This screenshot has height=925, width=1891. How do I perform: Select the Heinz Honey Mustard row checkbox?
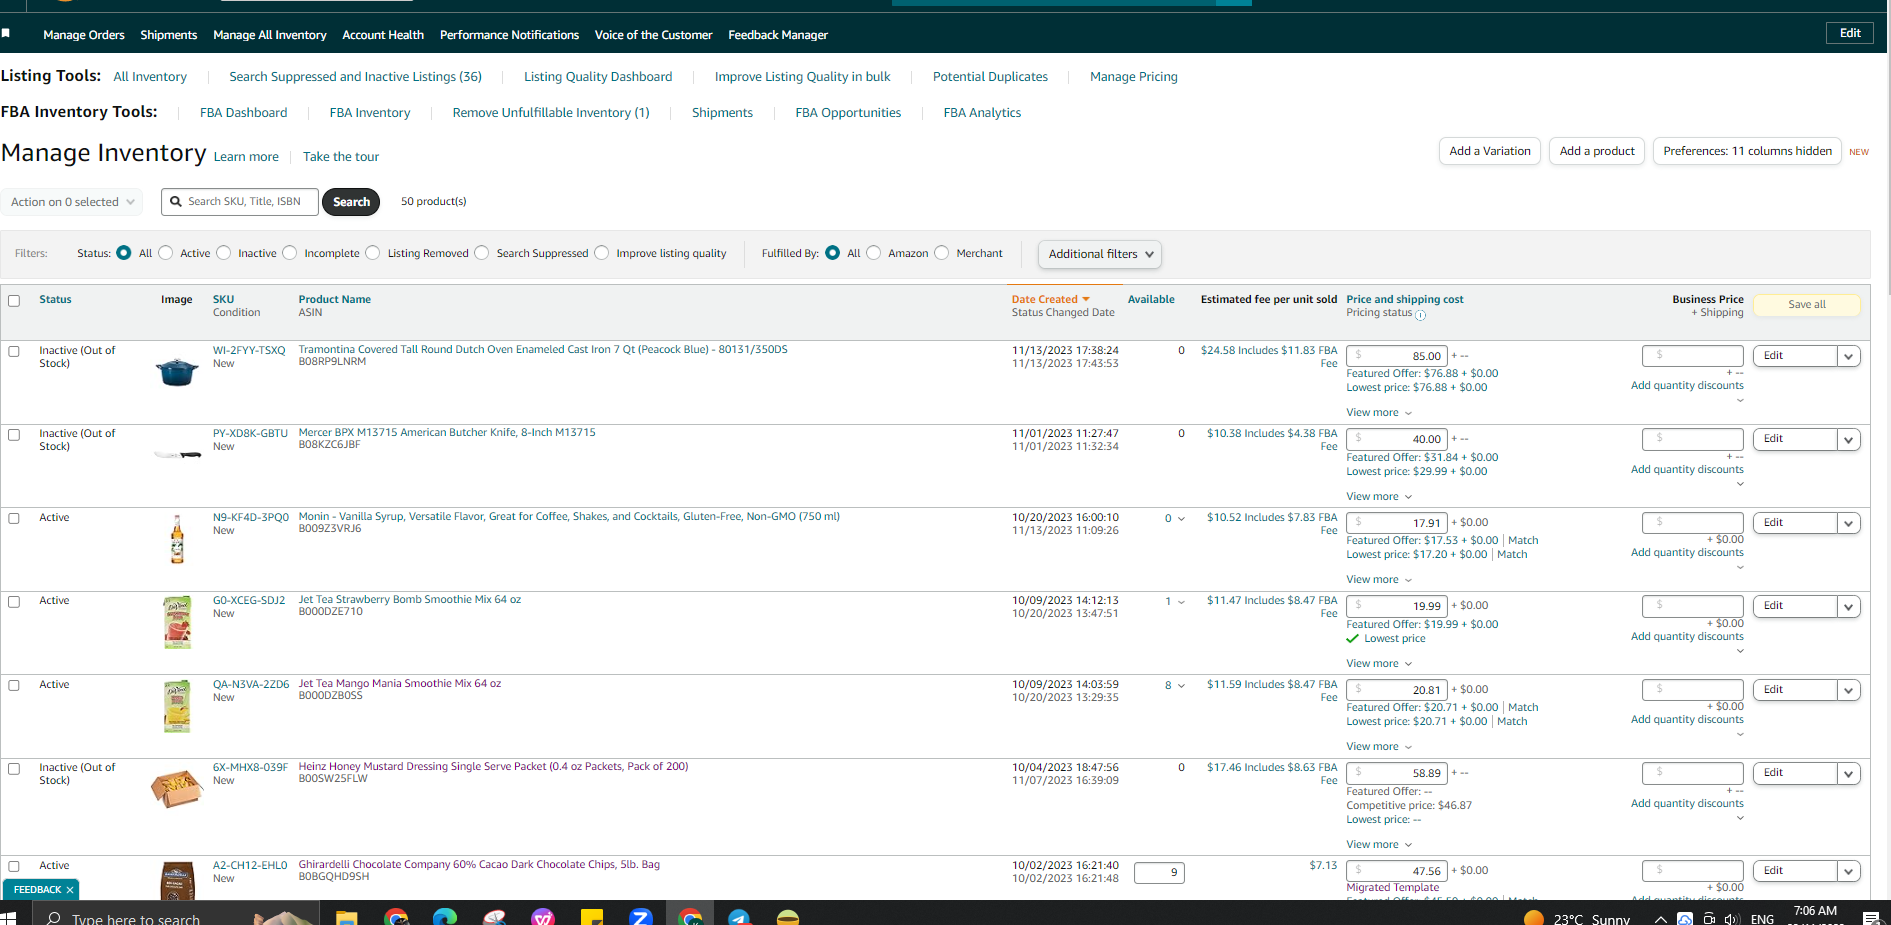(x=14, y=769)
